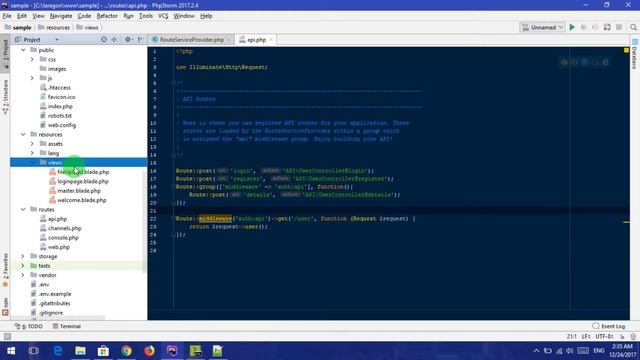Click the Project tree horizontal scrollbar
Viewport: 640px width, 360px height.
(58, 318)
